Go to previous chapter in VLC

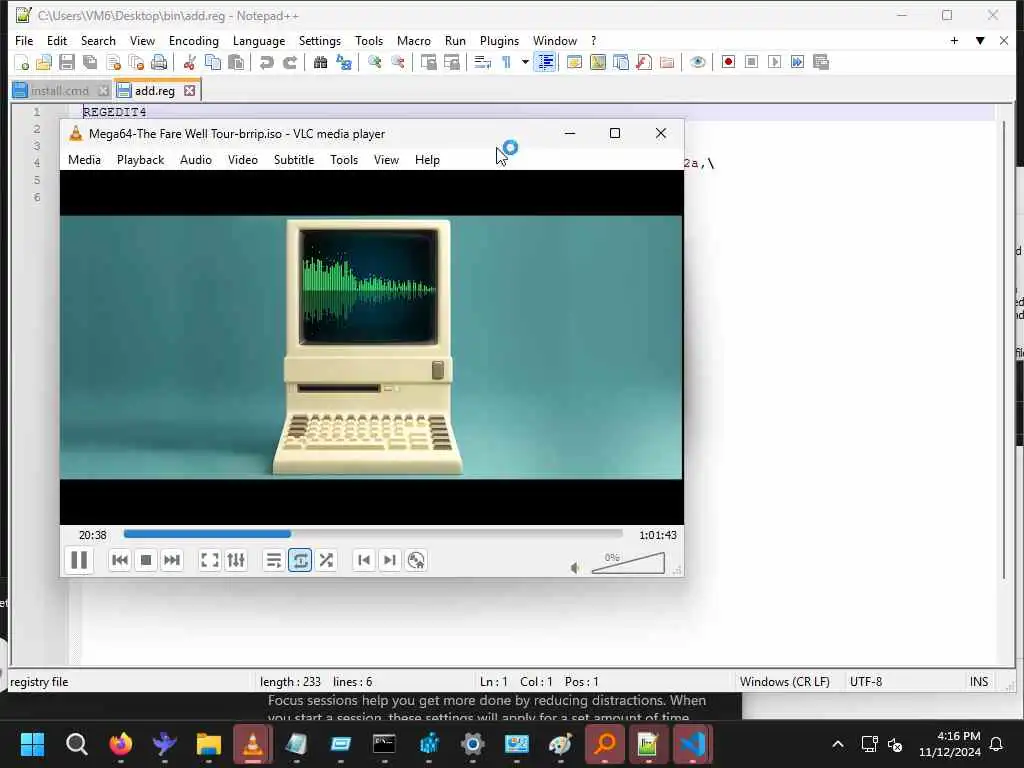364,560
